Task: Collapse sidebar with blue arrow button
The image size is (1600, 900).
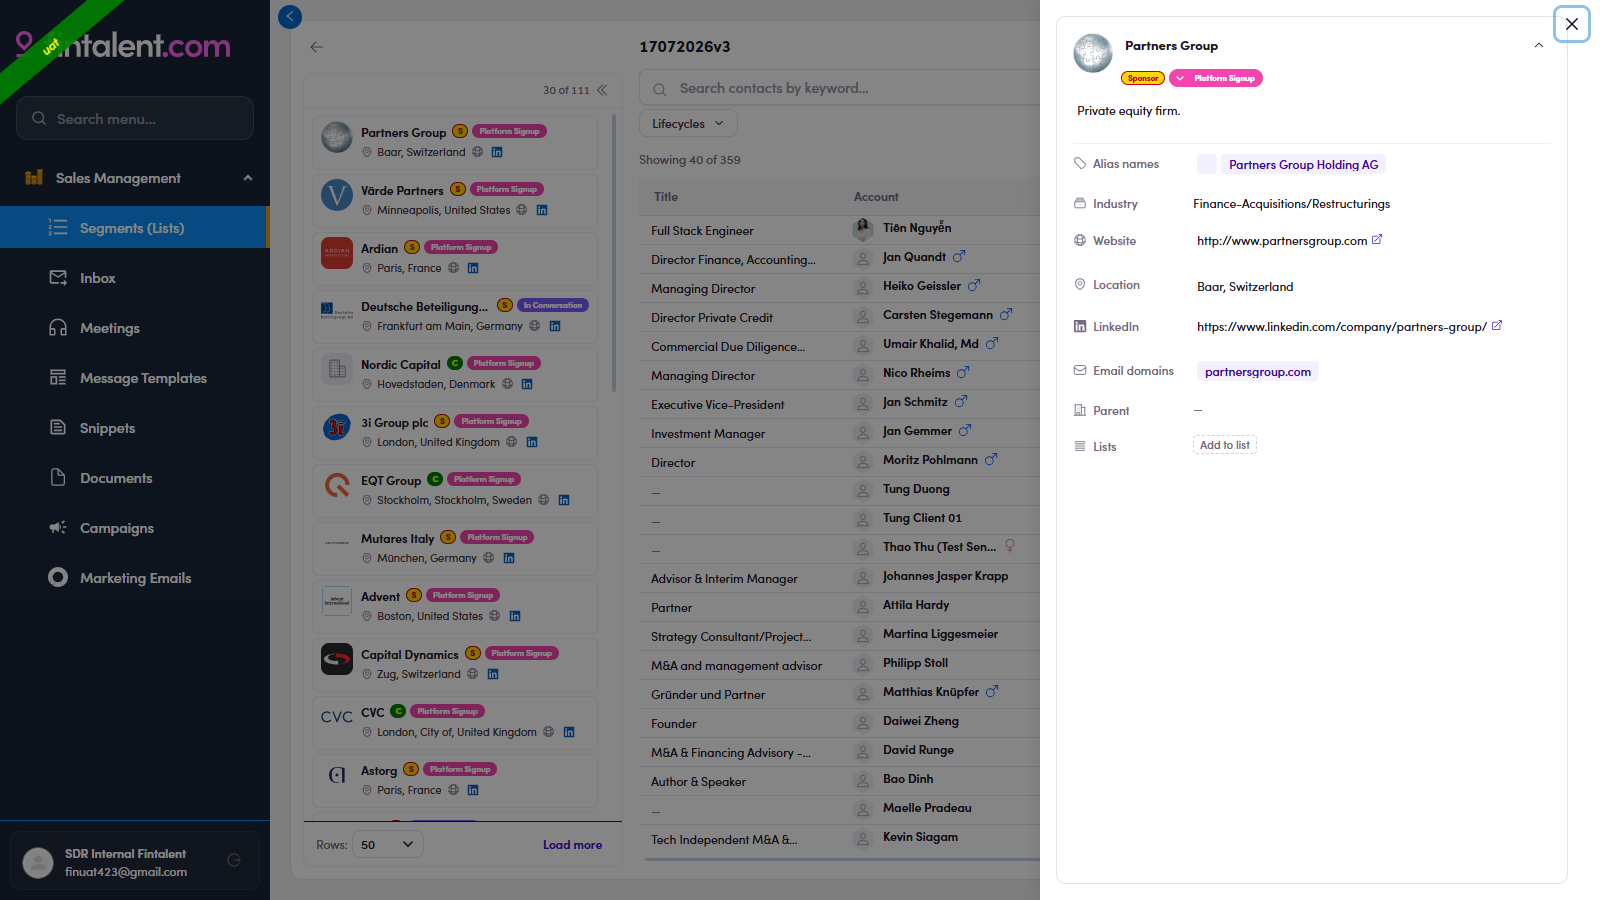Action: [290, 17]
